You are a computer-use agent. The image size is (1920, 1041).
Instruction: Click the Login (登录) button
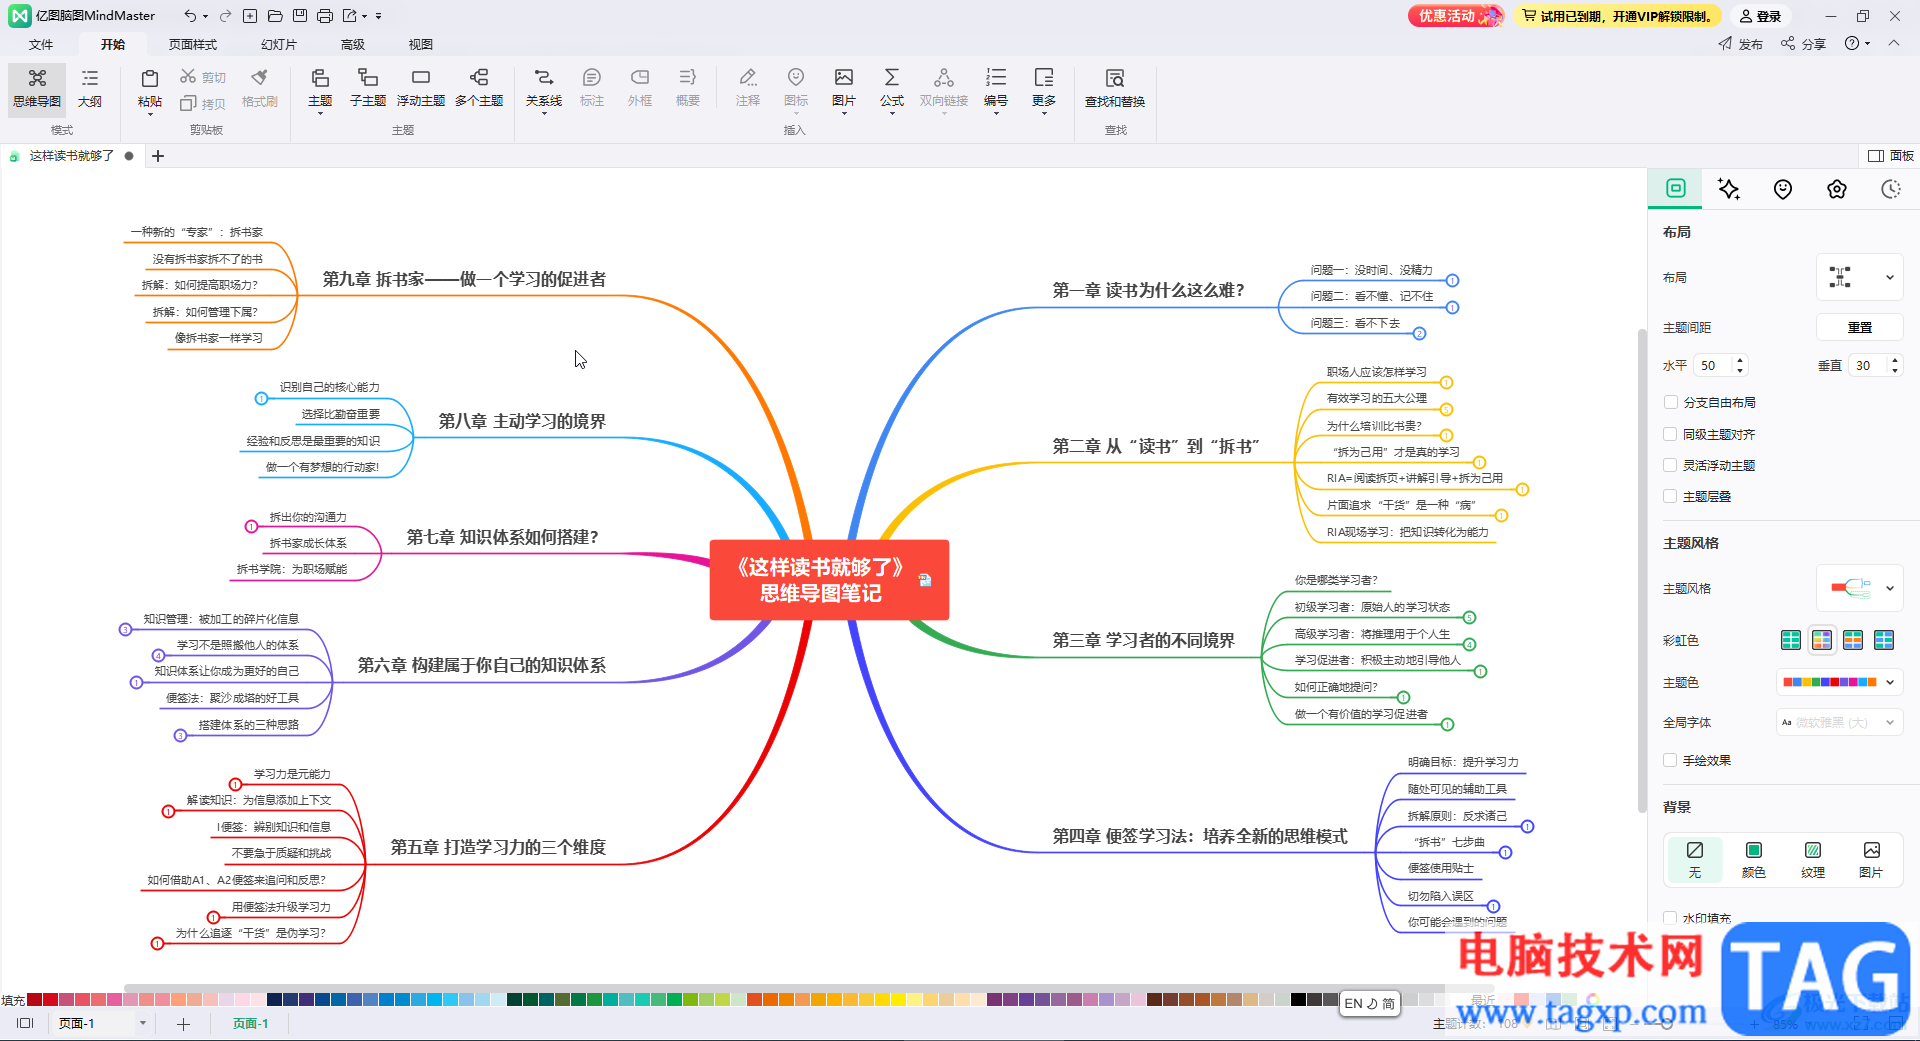click(1760, 16)
